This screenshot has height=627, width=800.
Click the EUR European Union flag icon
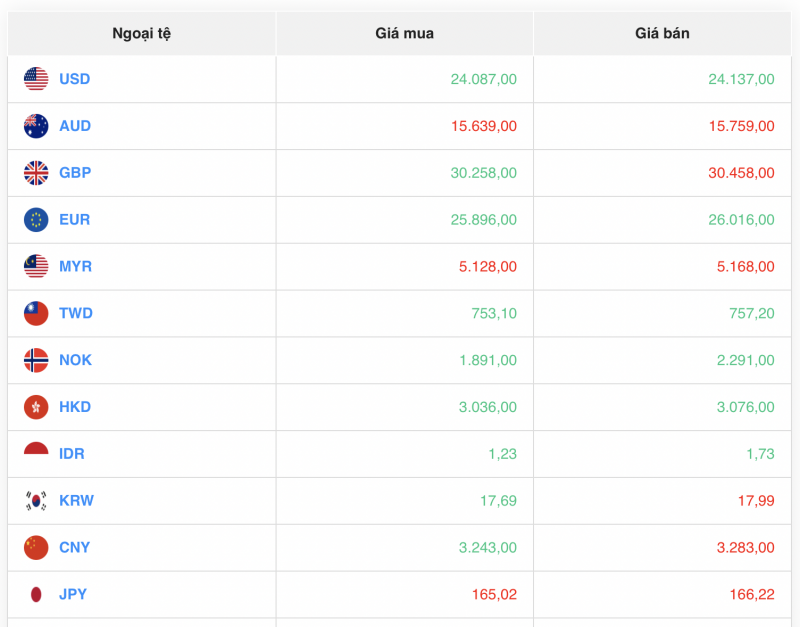point(36,220)
